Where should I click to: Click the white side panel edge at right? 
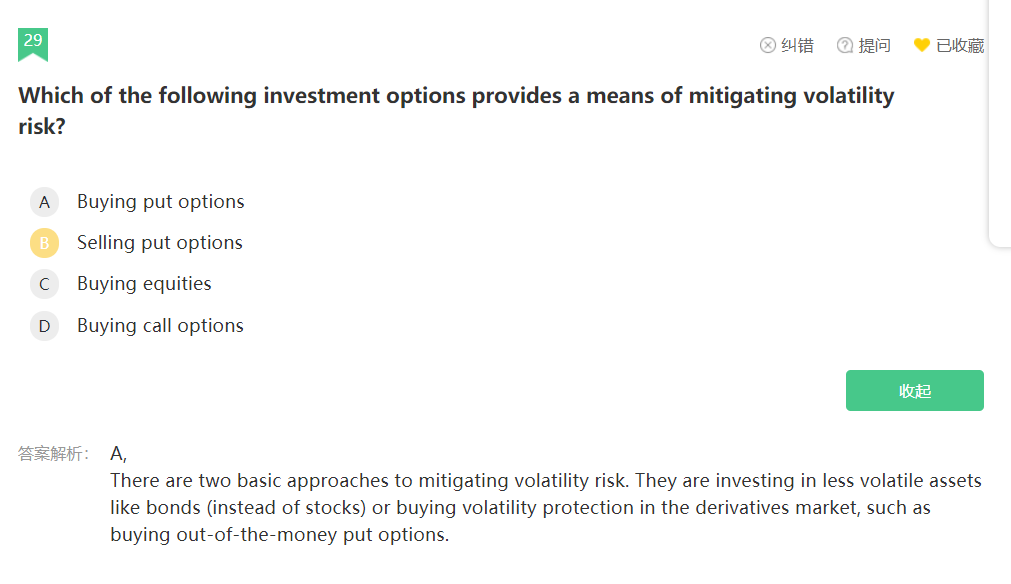[999, 122]
